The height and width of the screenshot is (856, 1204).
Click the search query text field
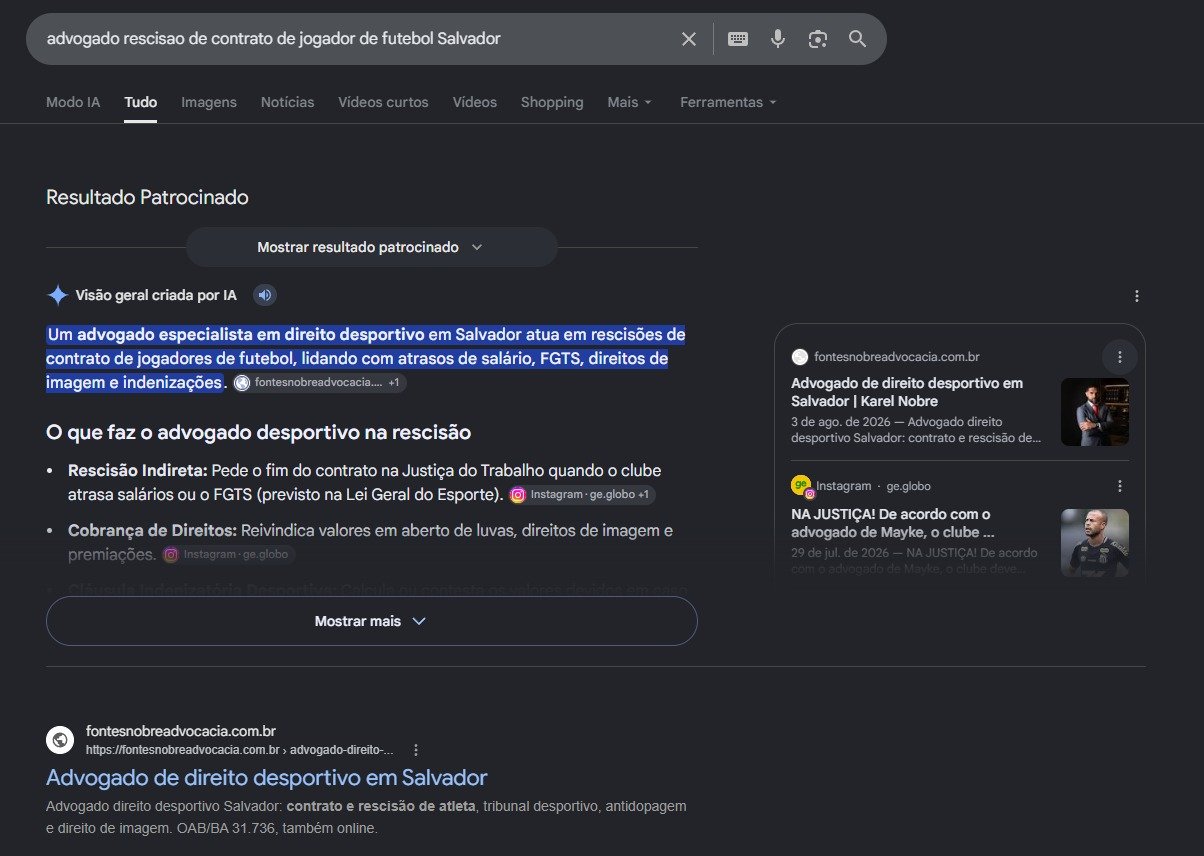pyautogui.click(x=355, y=39)
